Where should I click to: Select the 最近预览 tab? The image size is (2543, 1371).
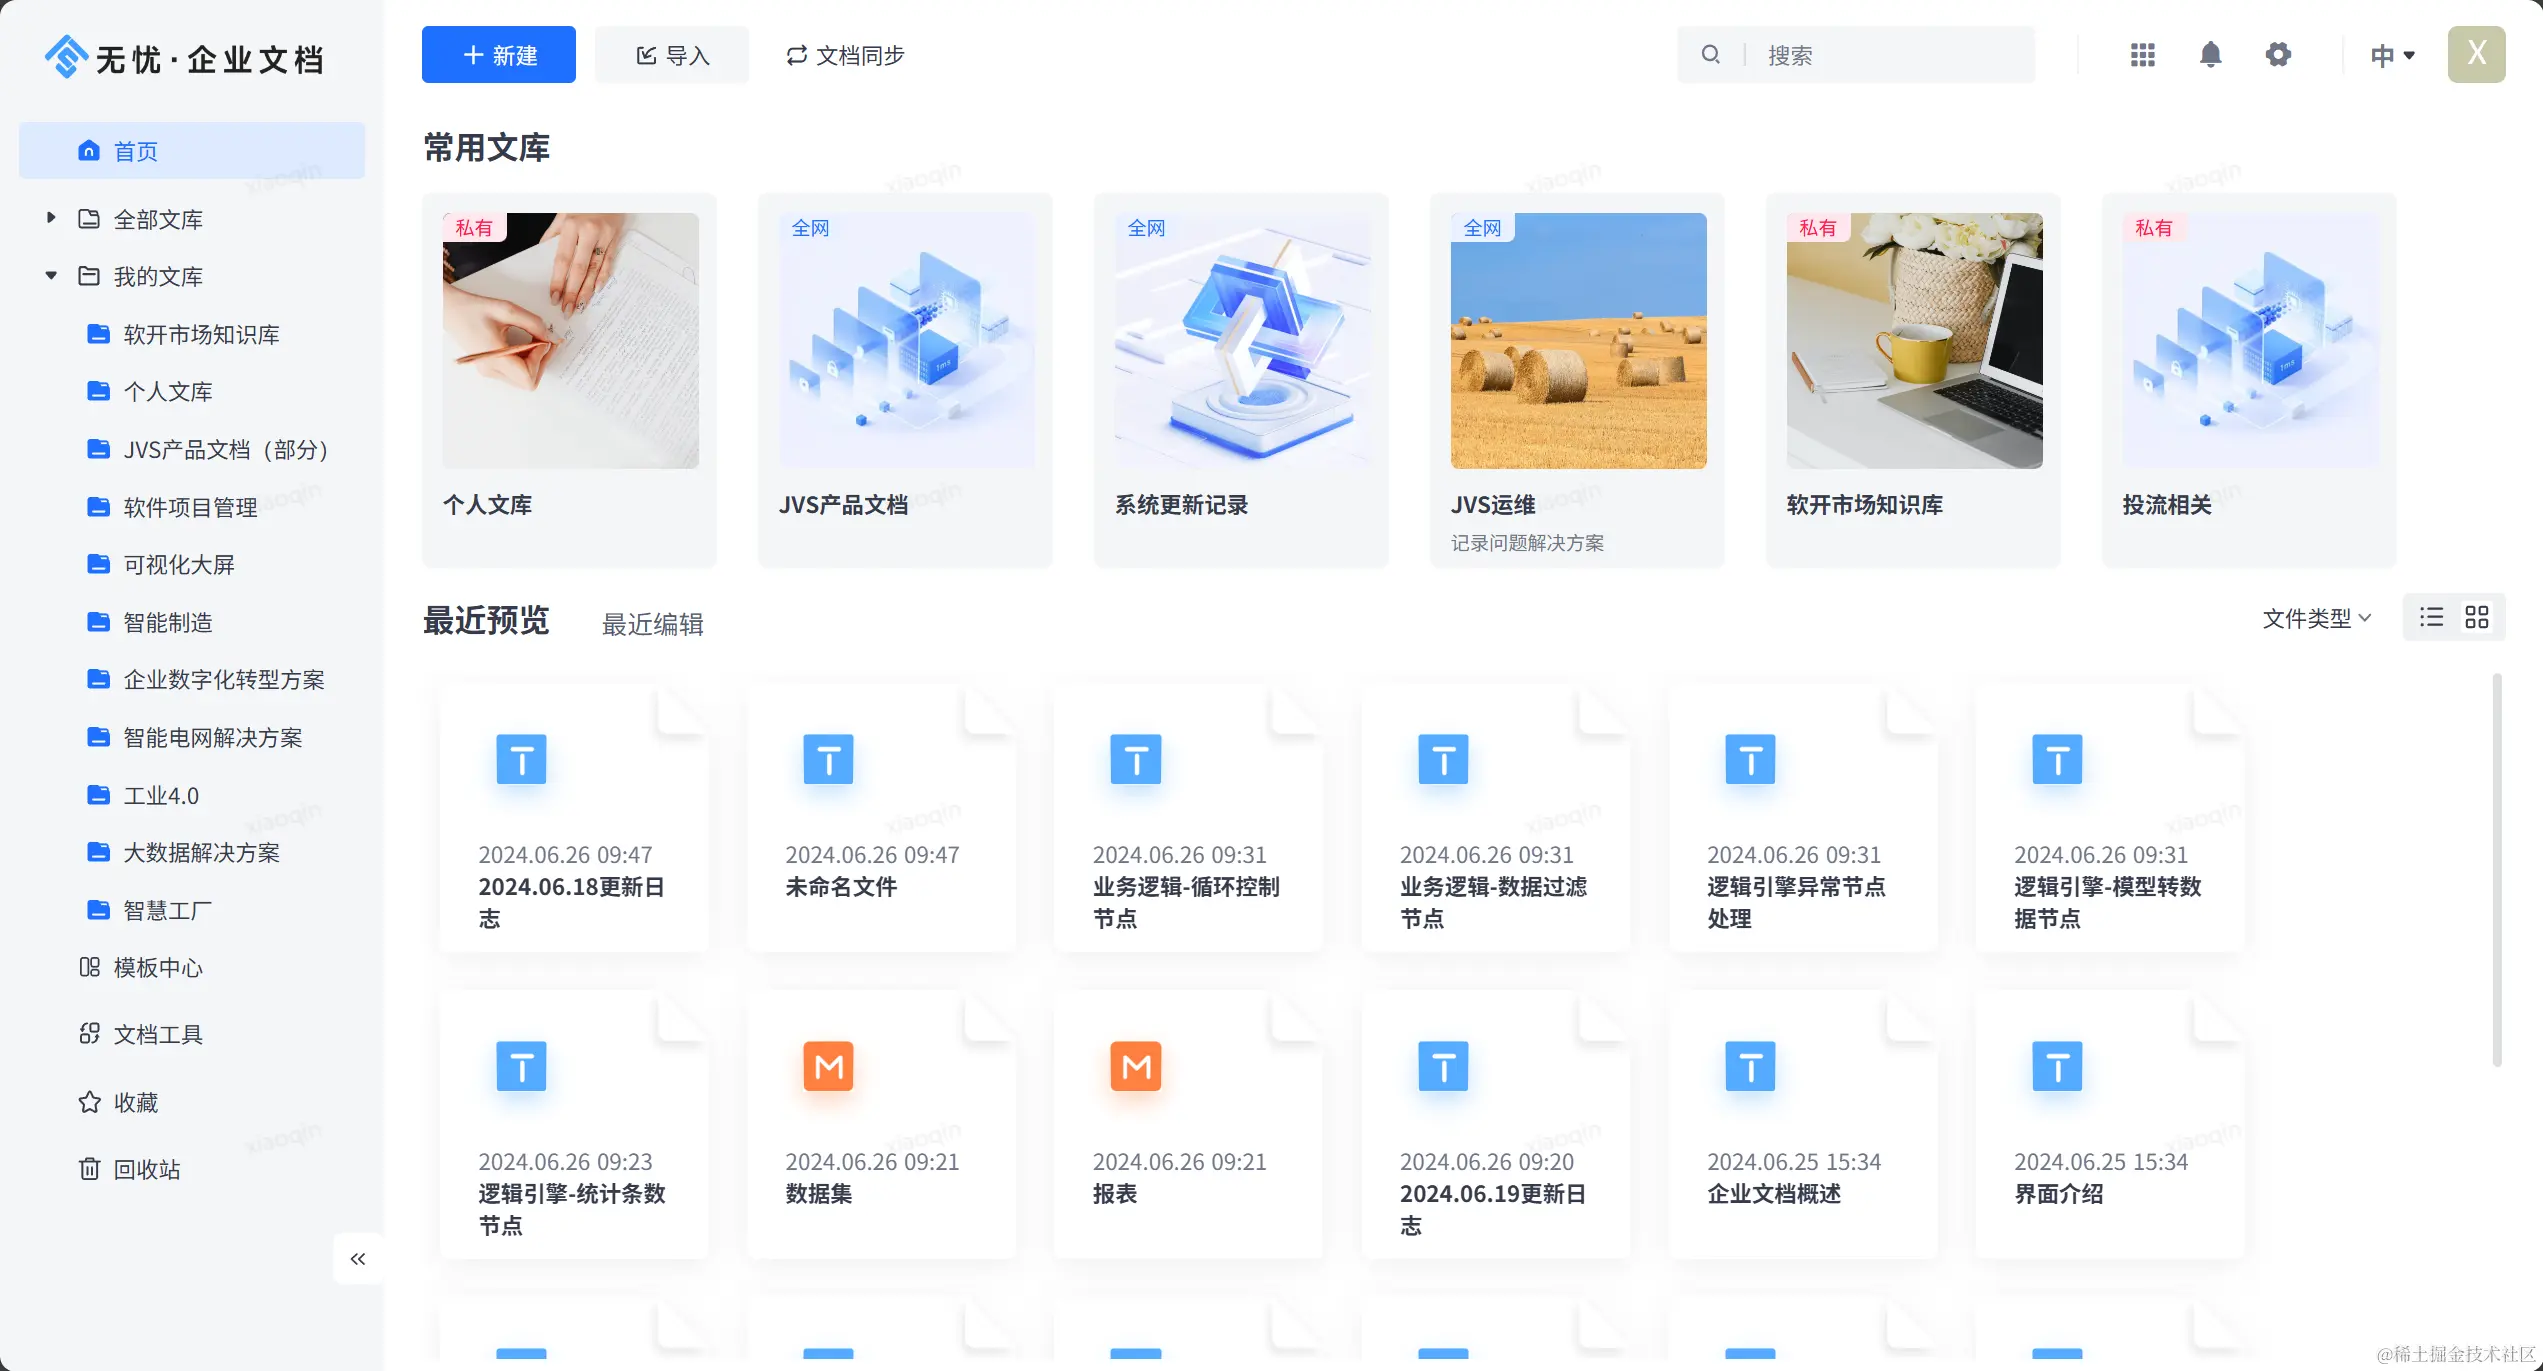(x=486, y=620)
